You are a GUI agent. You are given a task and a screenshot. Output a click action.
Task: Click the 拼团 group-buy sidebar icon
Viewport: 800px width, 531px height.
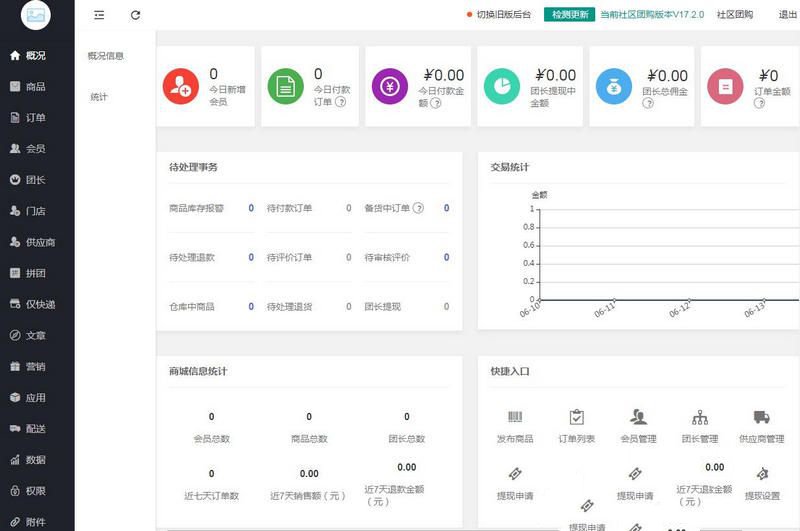coord(15,273)
